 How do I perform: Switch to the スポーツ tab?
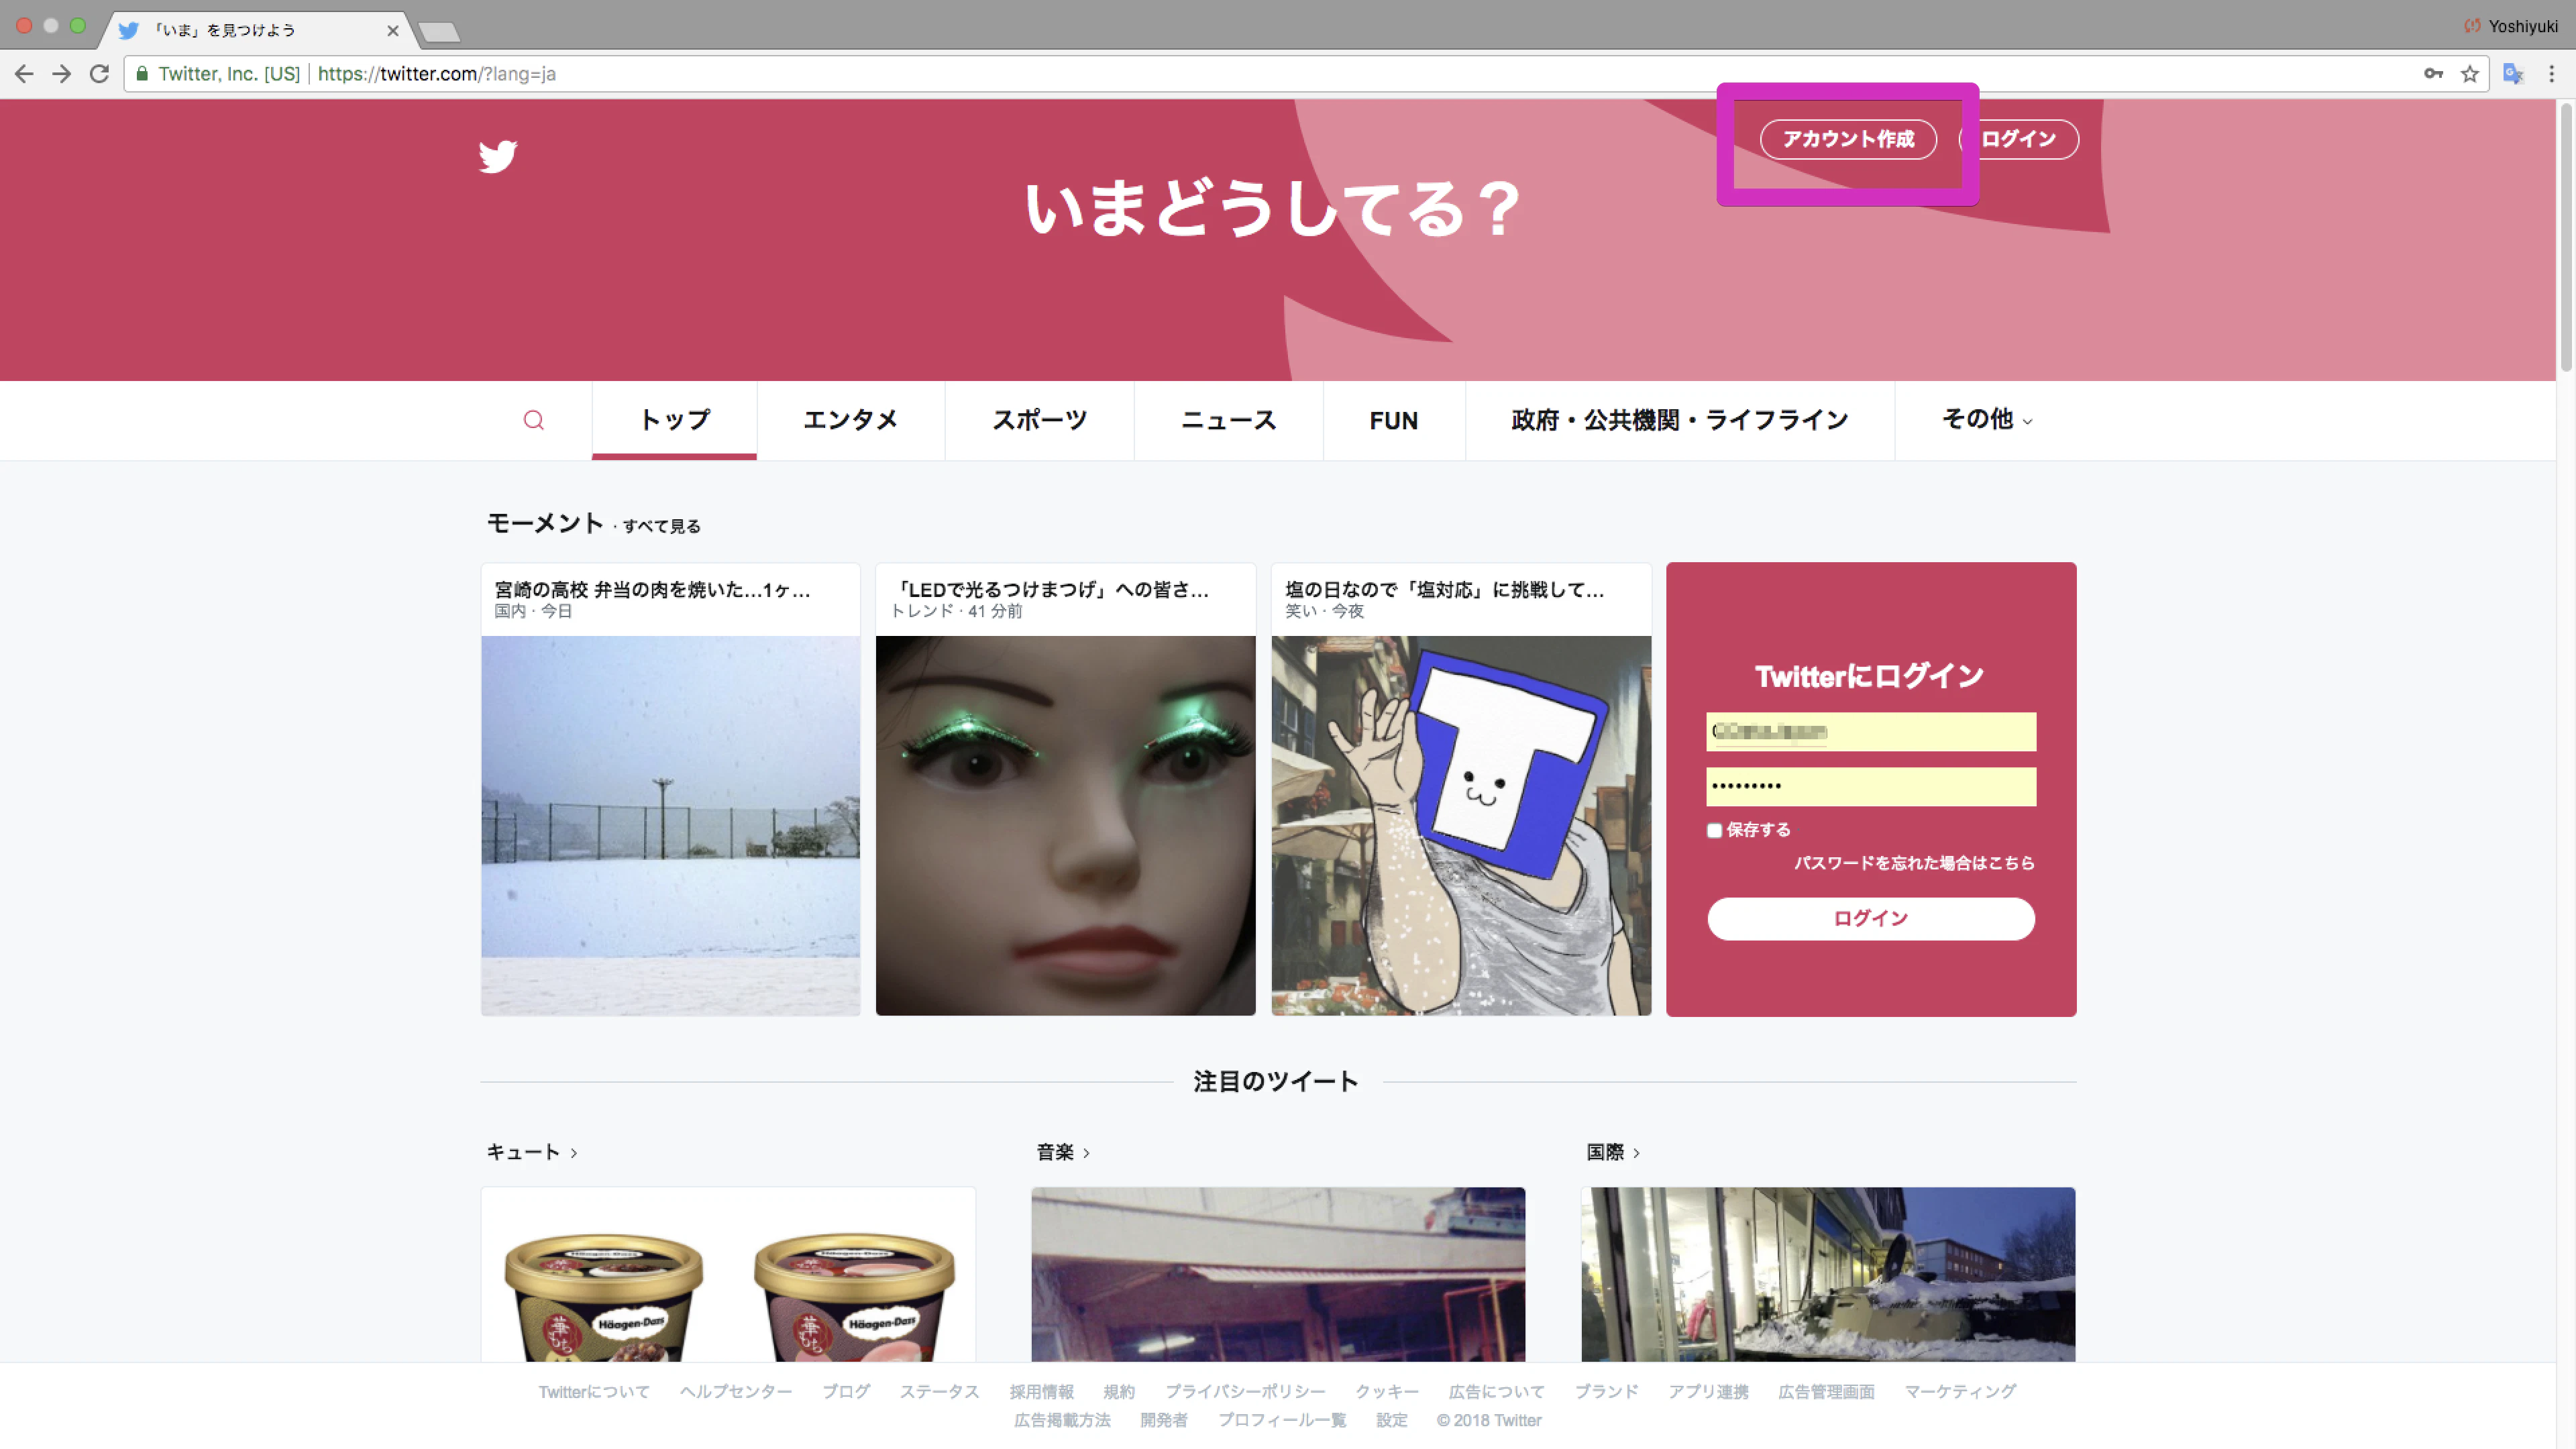click(1039, 420)
